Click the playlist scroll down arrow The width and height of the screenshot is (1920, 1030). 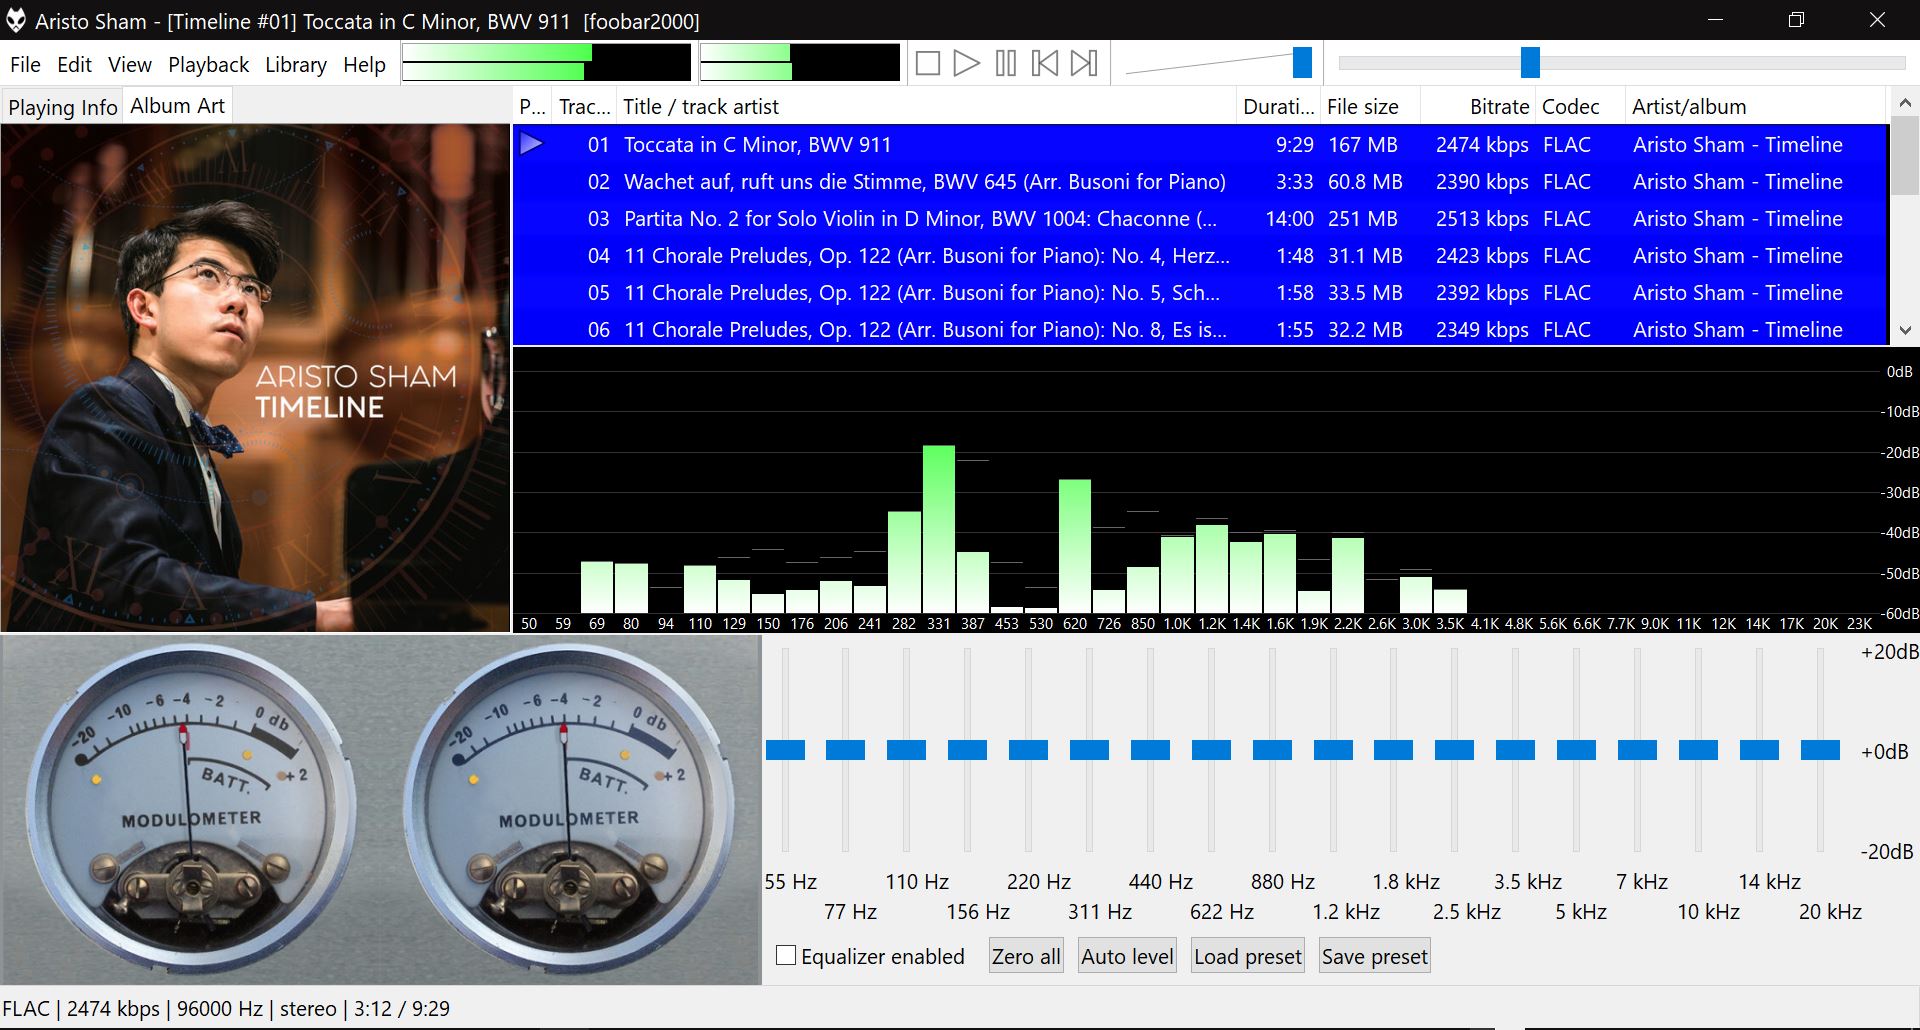click(1904, 330)
